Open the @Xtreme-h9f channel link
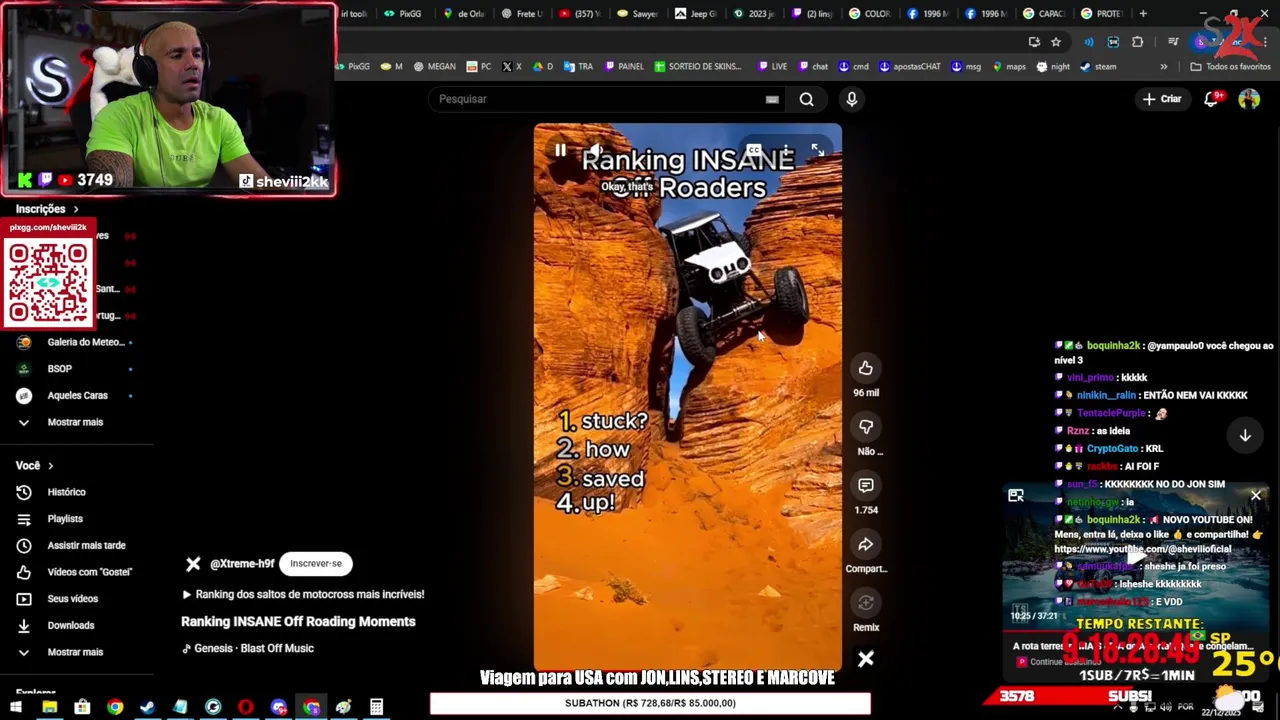1280x720 pixels. [x=242, y=564]
